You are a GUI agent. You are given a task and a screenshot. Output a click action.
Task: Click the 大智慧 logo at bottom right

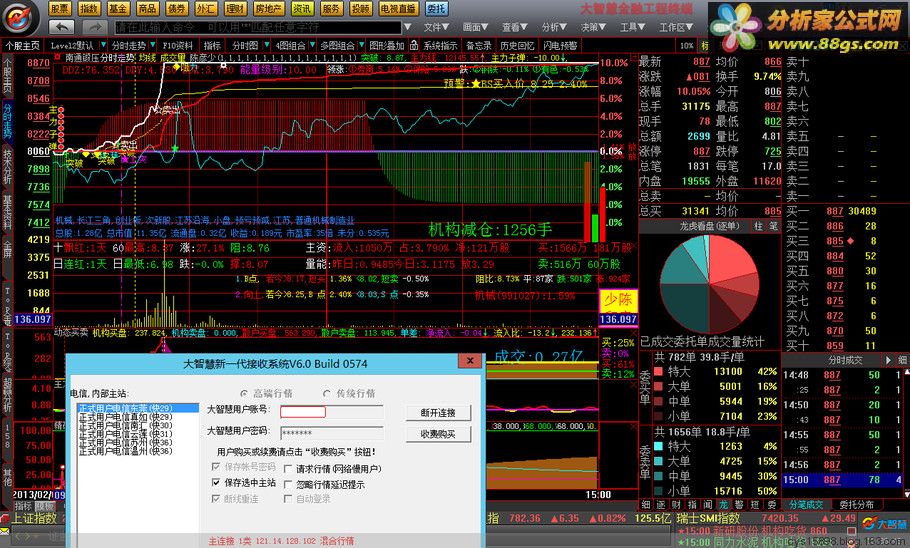pyautogui.click(x=884, y=524)
